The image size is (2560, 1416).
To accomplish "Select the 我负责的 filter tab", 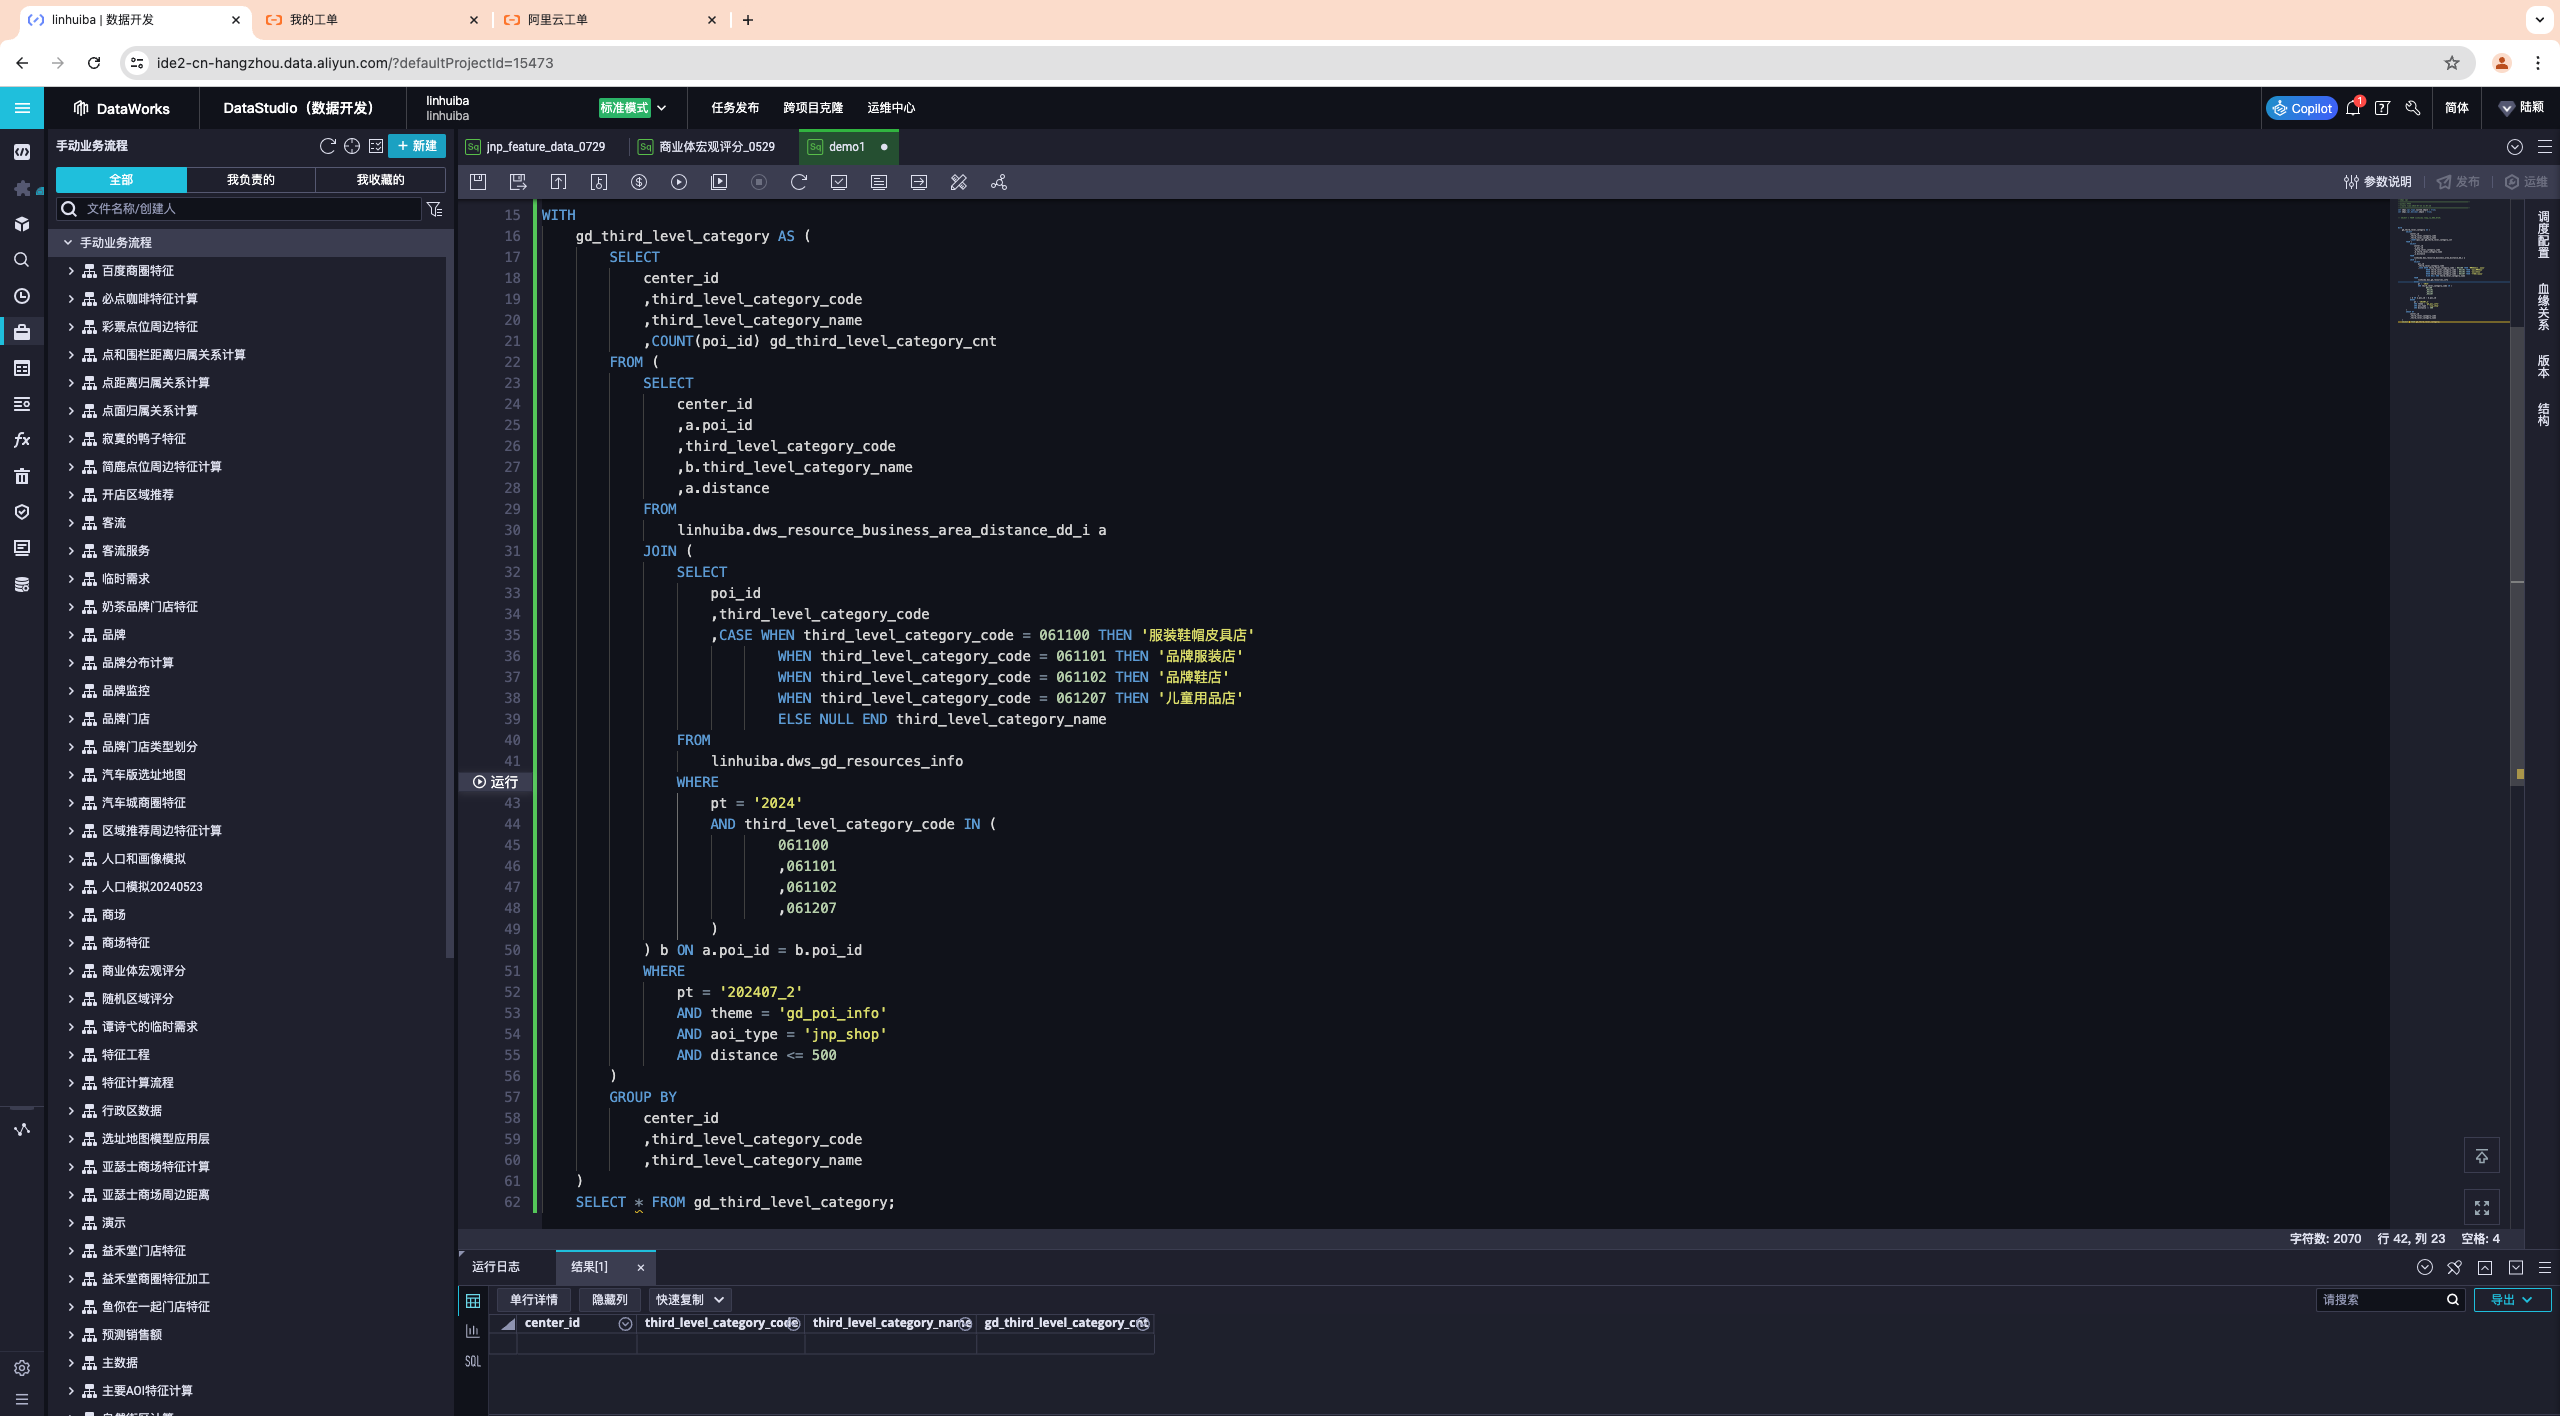I will click(x=250, y=180).
